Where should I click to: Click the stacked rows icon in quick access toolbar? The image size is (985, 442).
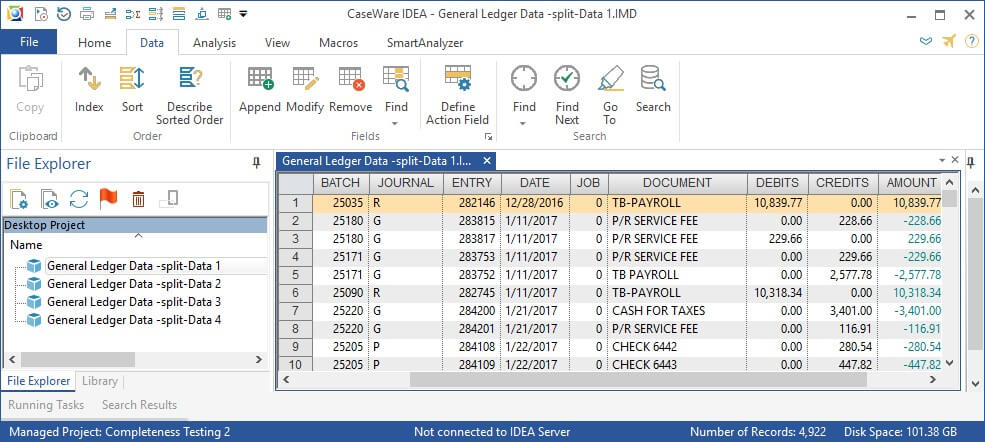pos(178,13)
